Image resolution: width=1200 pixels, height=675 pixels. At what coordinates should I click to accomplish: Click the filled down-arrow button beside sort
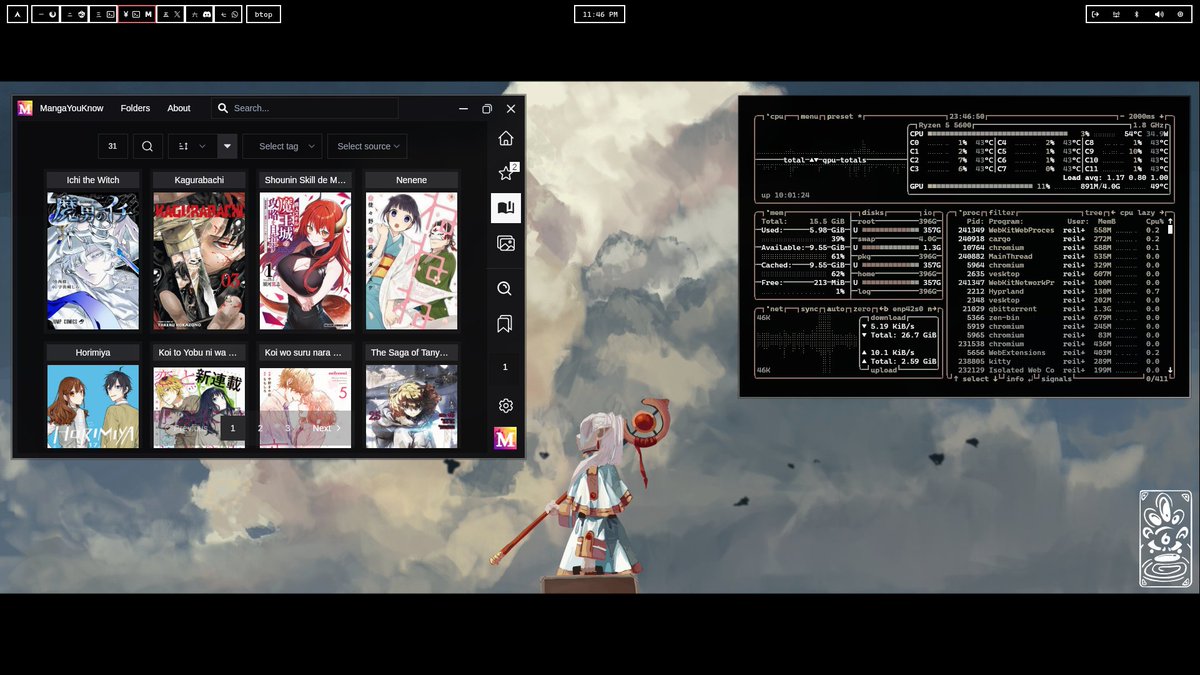point(227,146)
